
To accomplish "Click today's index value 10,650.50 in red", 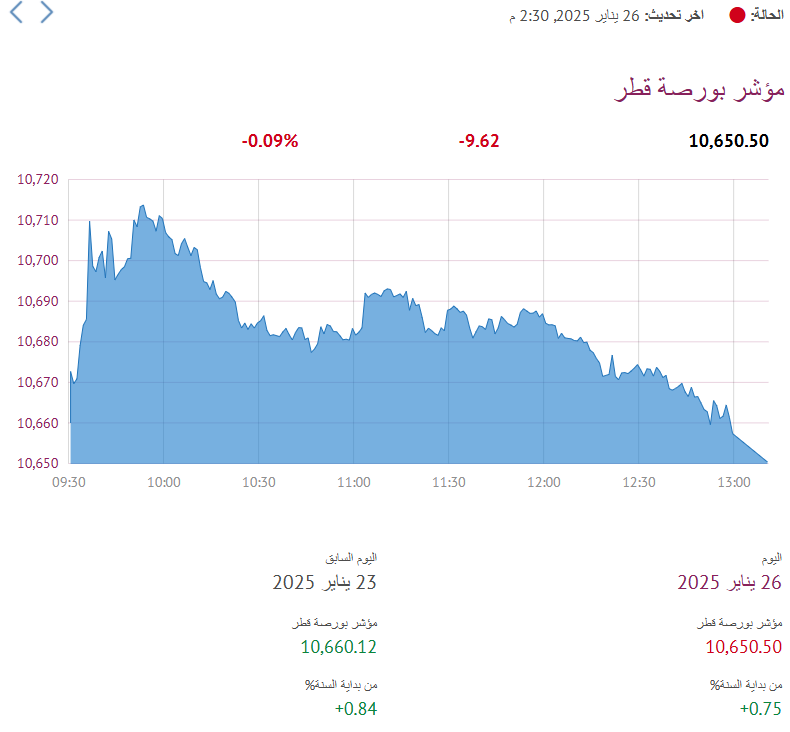I will [x=744, y=647].
